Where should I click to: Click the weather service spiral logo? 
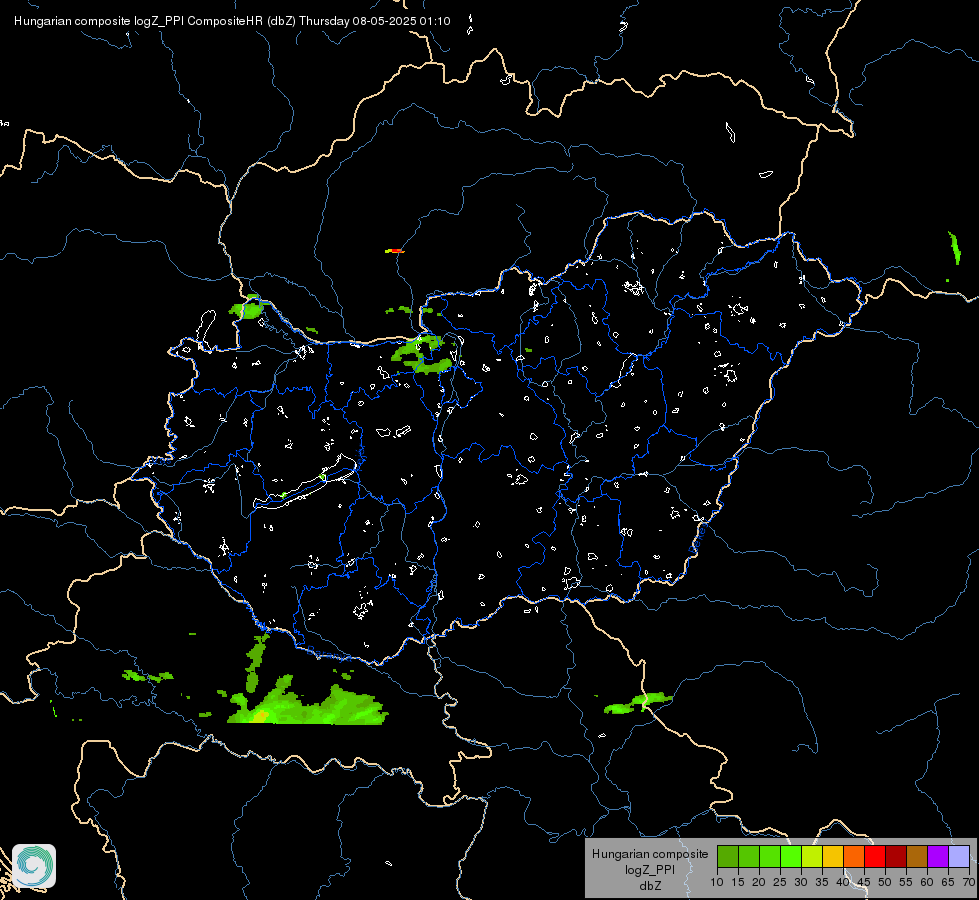(34, 866)
